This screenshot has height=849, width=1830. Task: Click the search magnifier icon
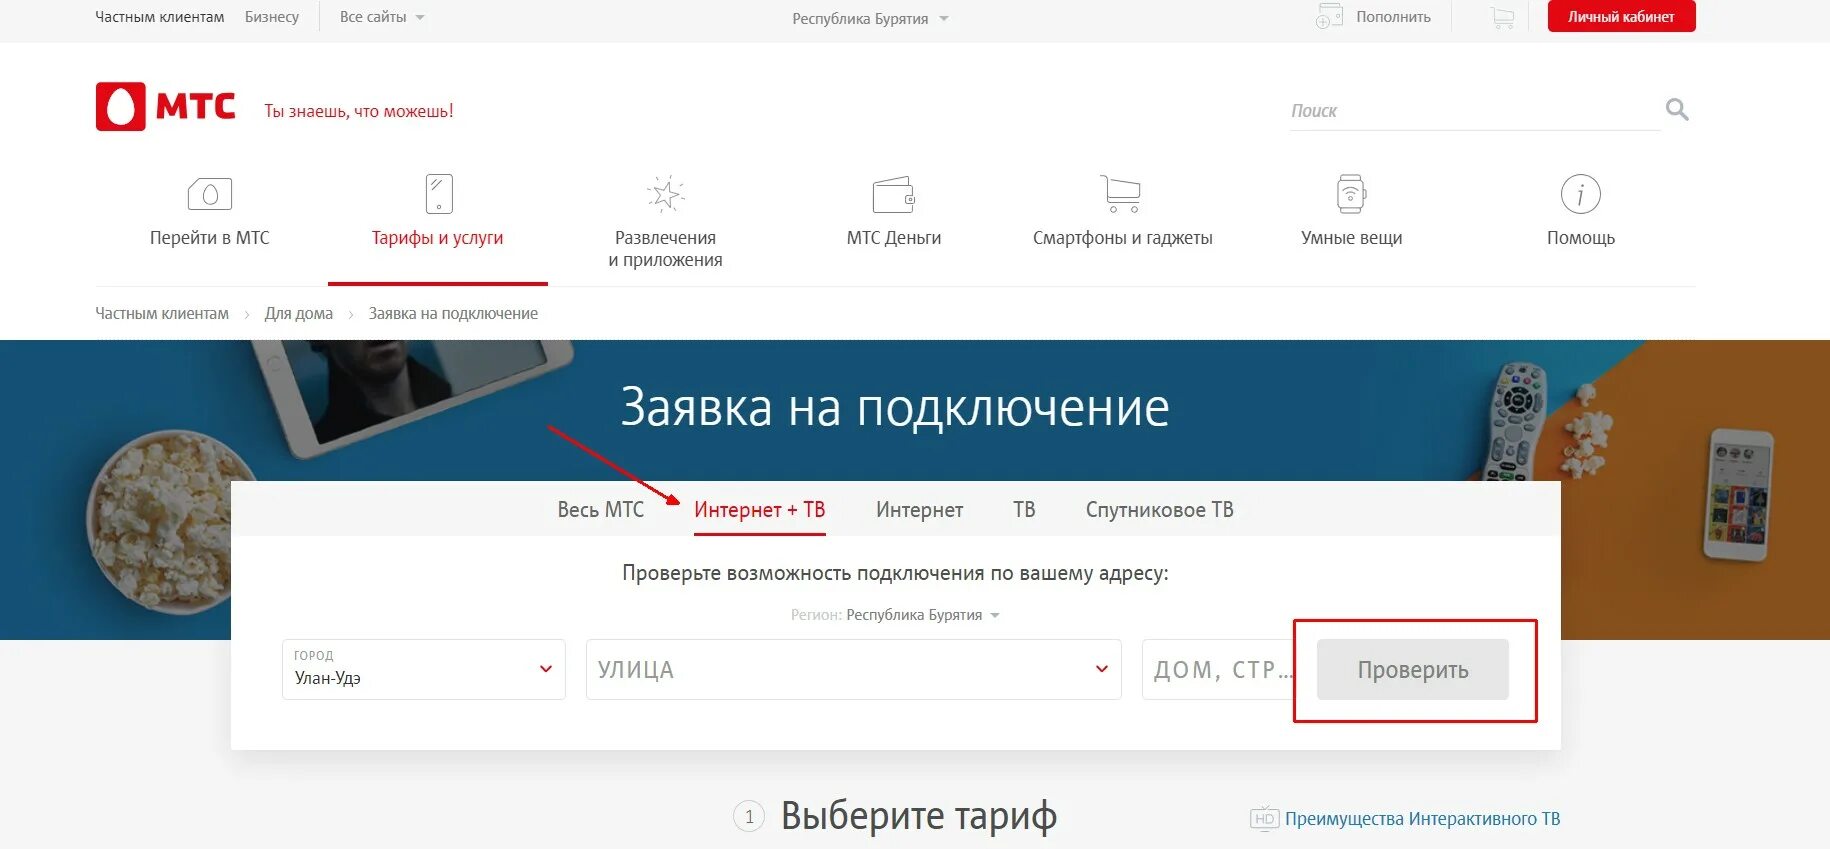click(1677, 110)
